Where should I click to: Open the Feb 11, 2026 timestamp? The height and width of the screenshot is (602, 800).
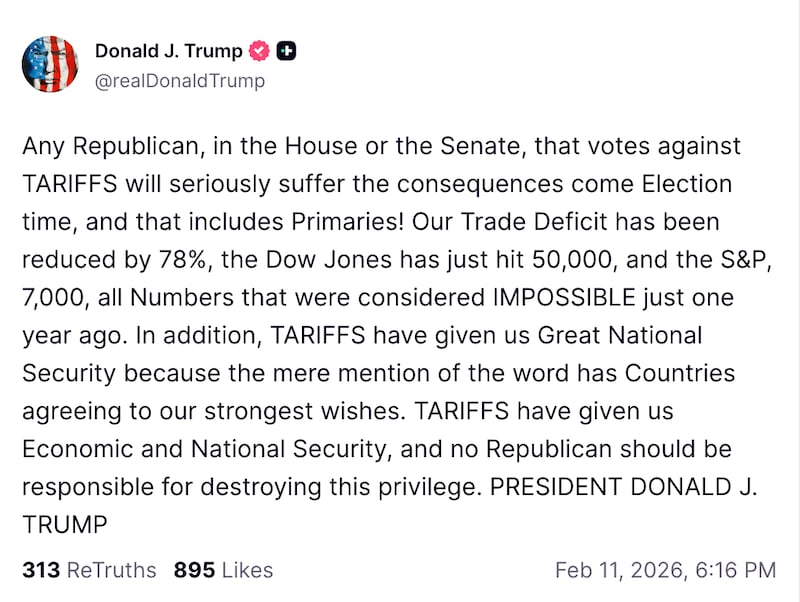tap(664, 570)
